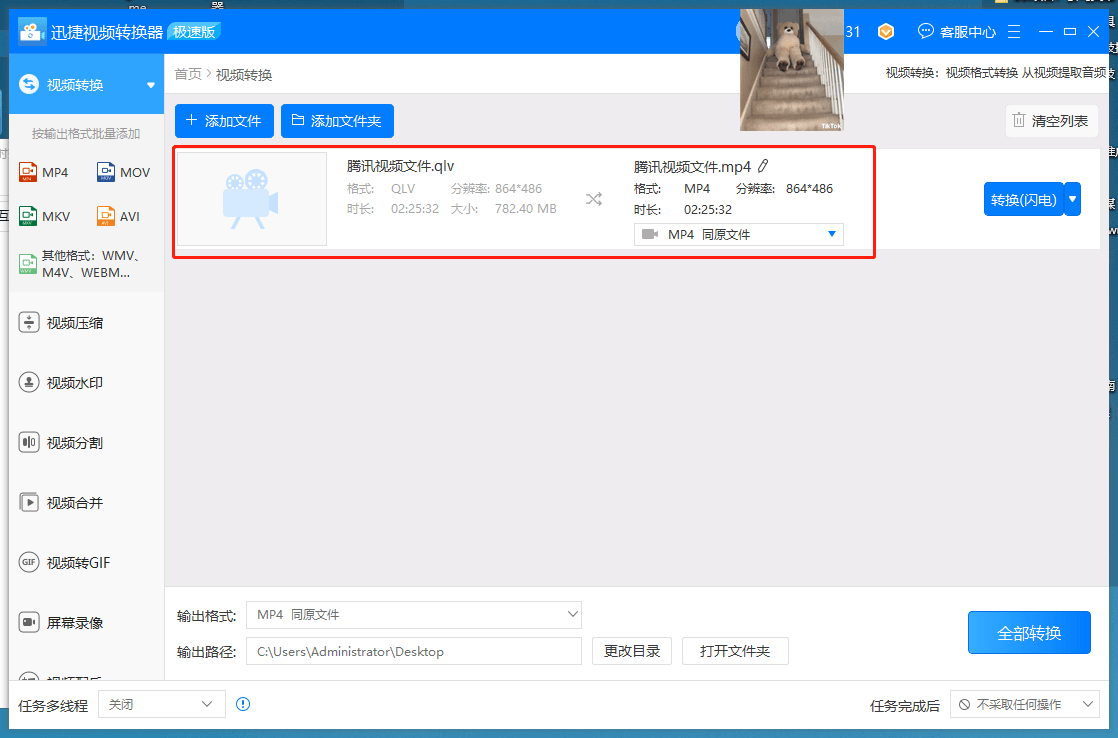Click the output path input field
The width and height of the screenshot is (1118, 738).
tap(414, 650)
